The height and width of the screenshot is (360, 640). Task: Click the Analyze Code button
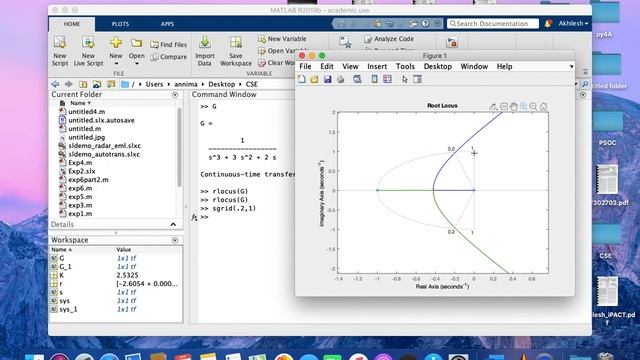389,39
